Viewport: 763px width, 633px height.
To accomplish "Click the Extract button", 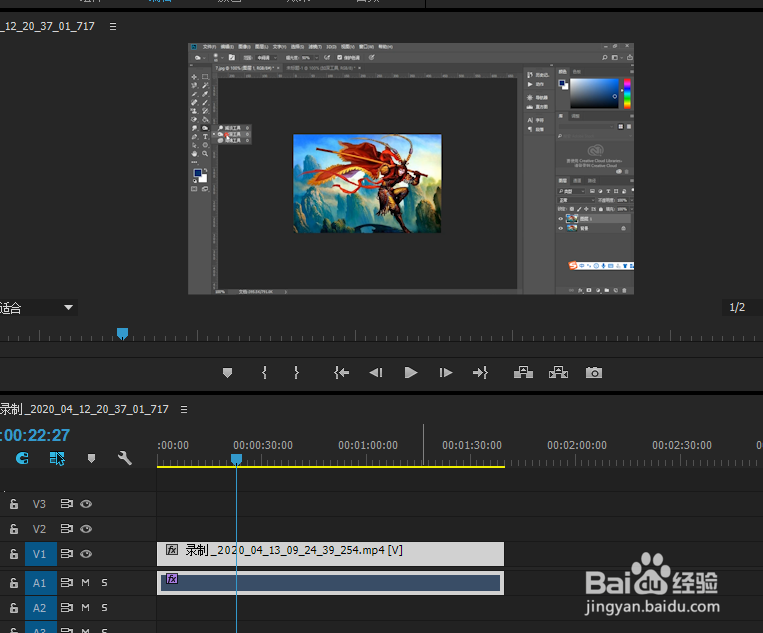I will [x=559, y=373].
